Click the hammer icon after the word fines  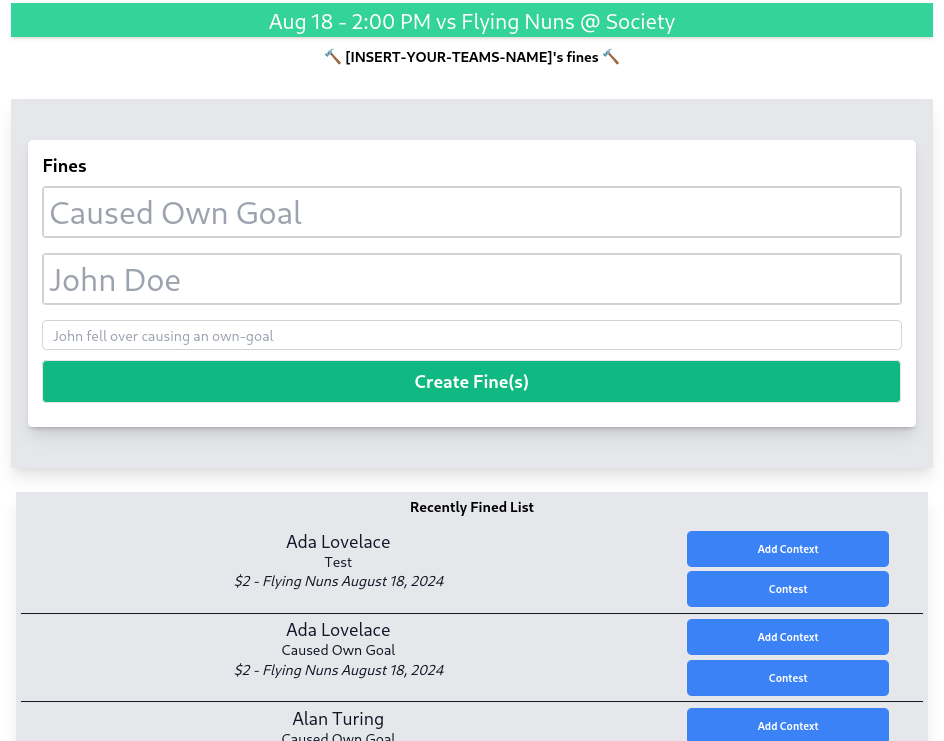611,57
